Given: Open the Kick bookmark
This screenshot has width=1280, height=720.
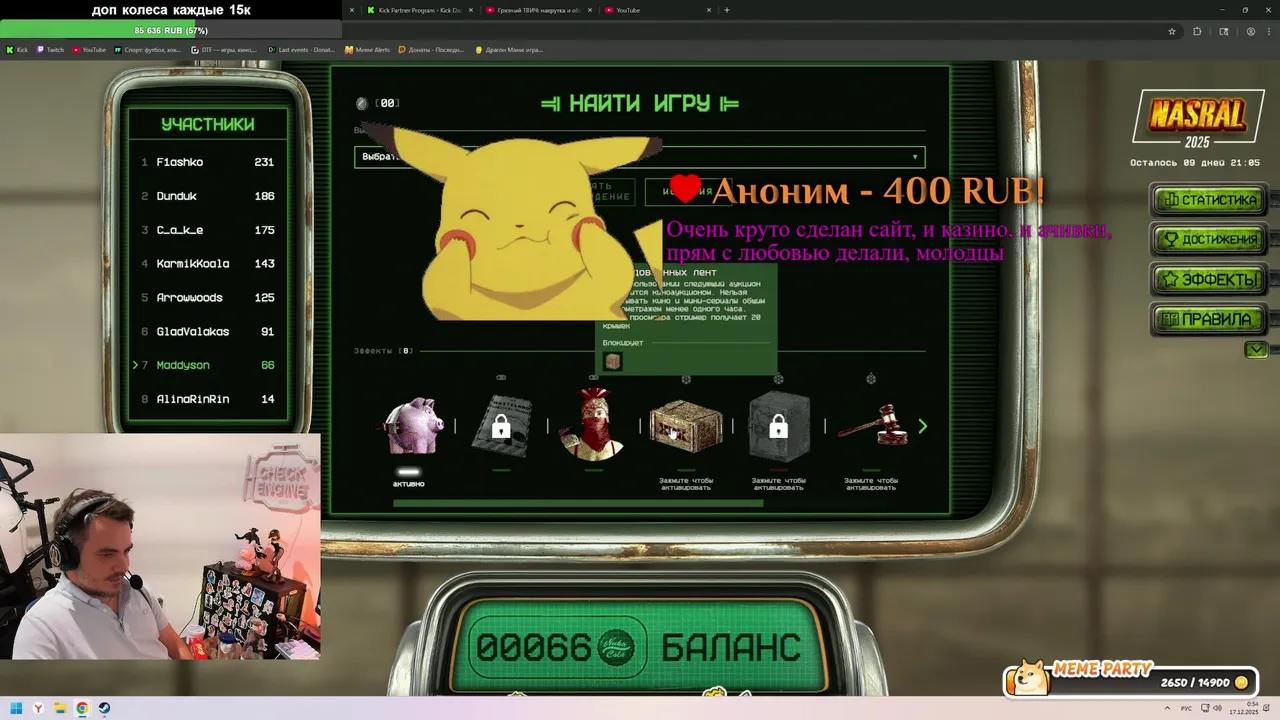Looking at the screenshot, I should [x=17, y=49].
